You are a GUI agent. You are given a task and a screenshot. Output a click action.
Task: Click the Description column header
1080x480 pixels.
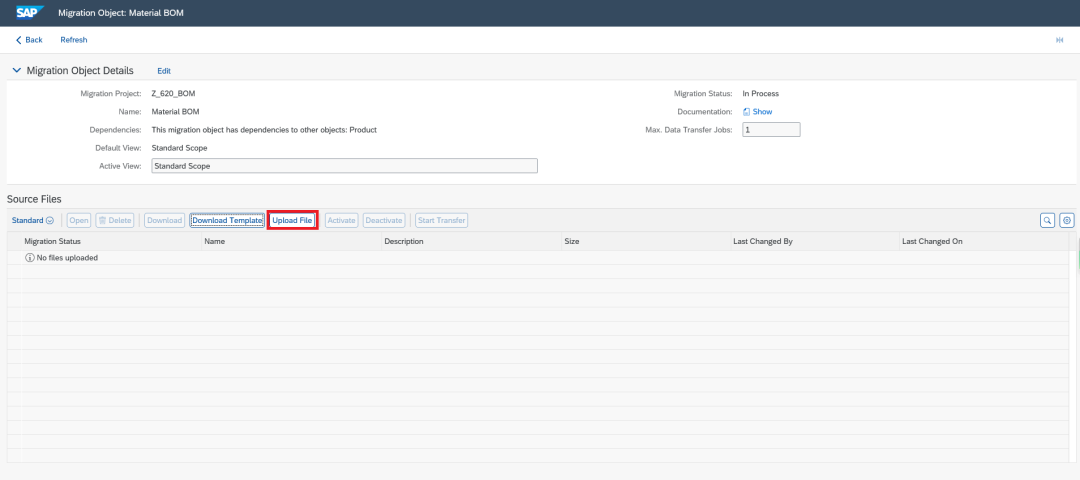coord(471,242)
